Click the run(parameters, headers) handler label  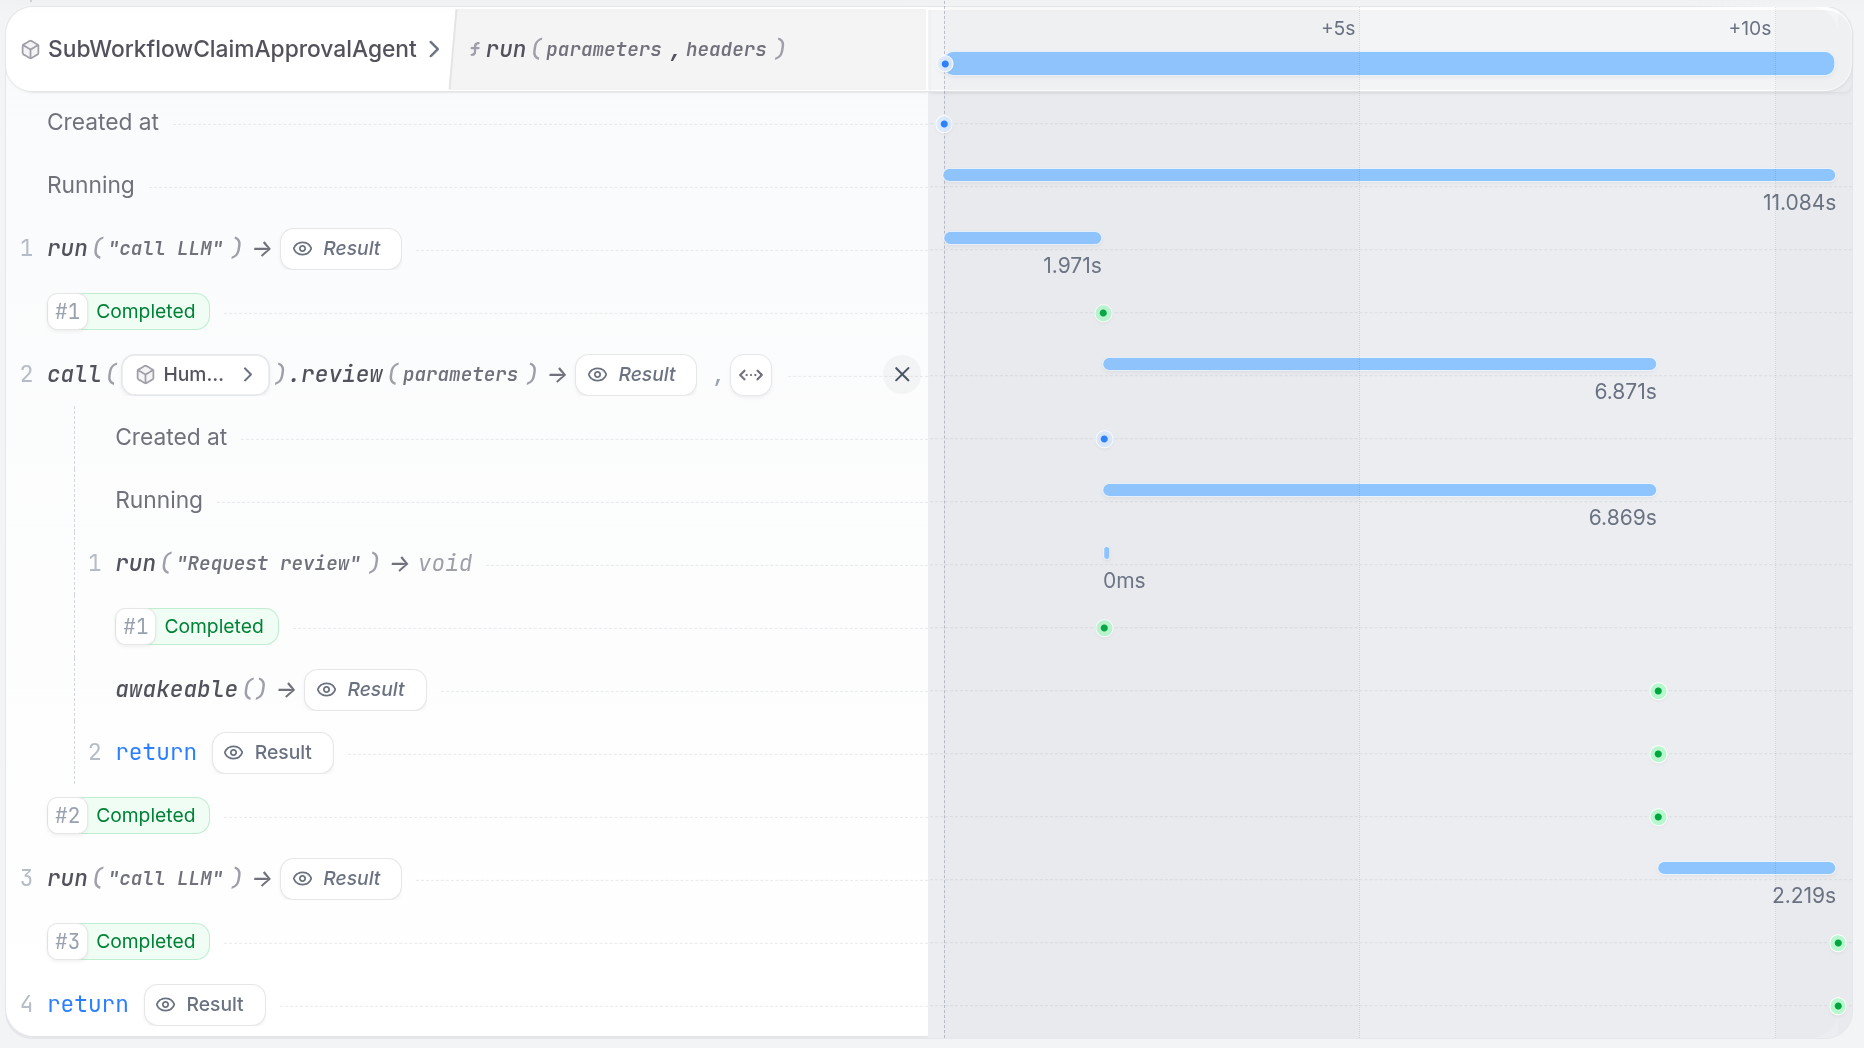[x=627, y=49]
